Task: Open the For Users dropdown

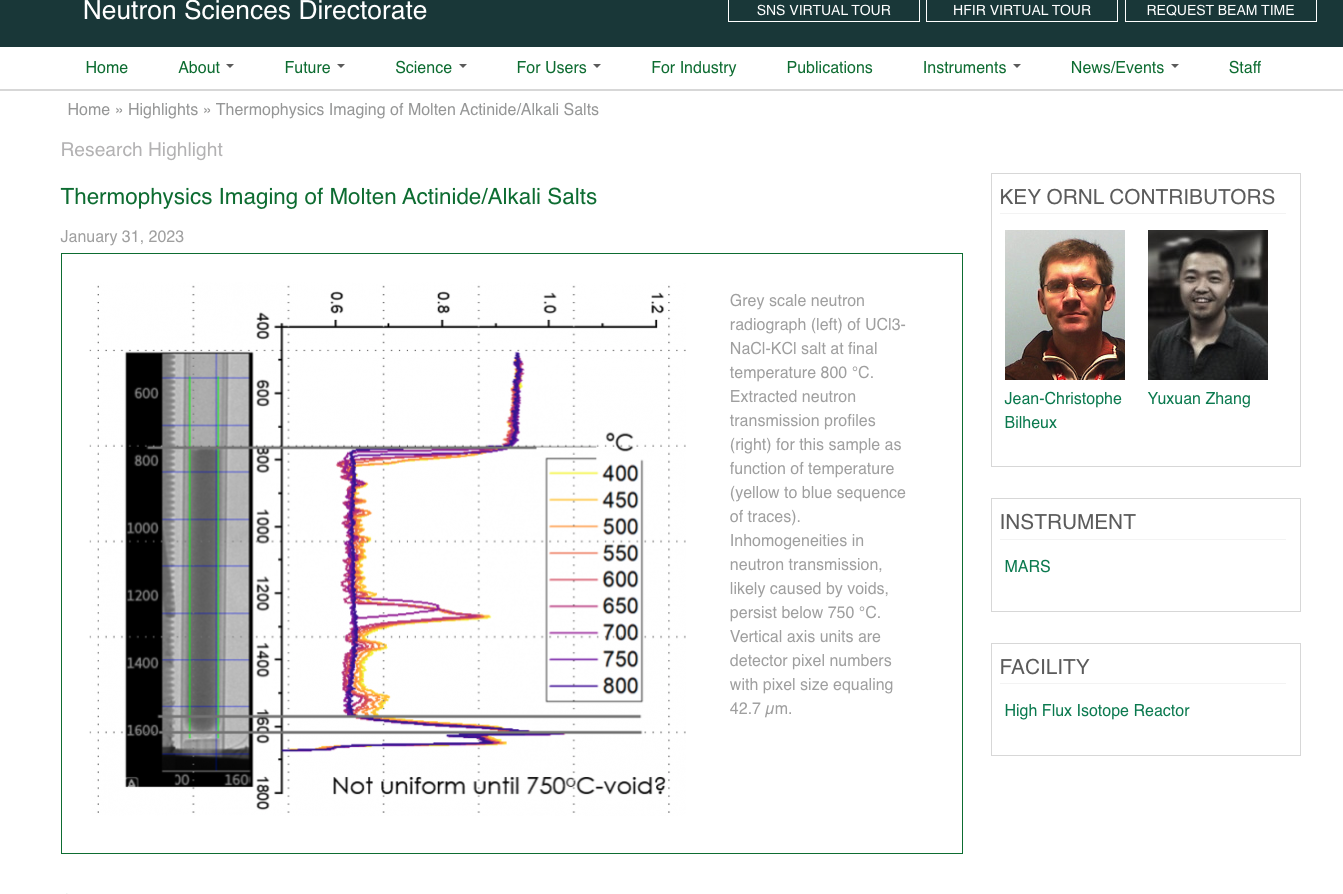Action: [558, 68]
